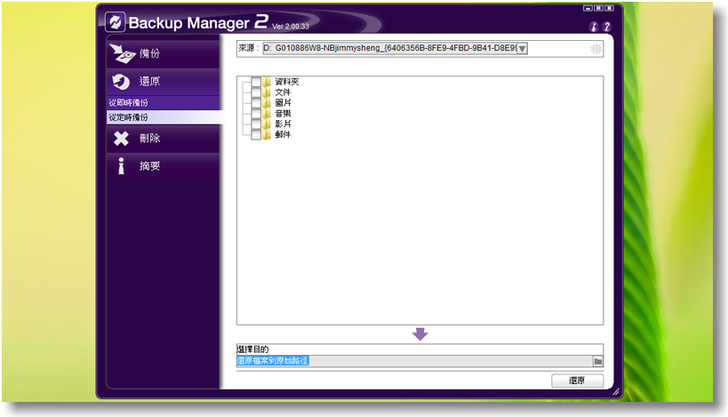The width and height of the screenshot is (728, 417).
Task: Check the 資料夾 checkbox
Action: pyautogui.click(x=256, y=82)
